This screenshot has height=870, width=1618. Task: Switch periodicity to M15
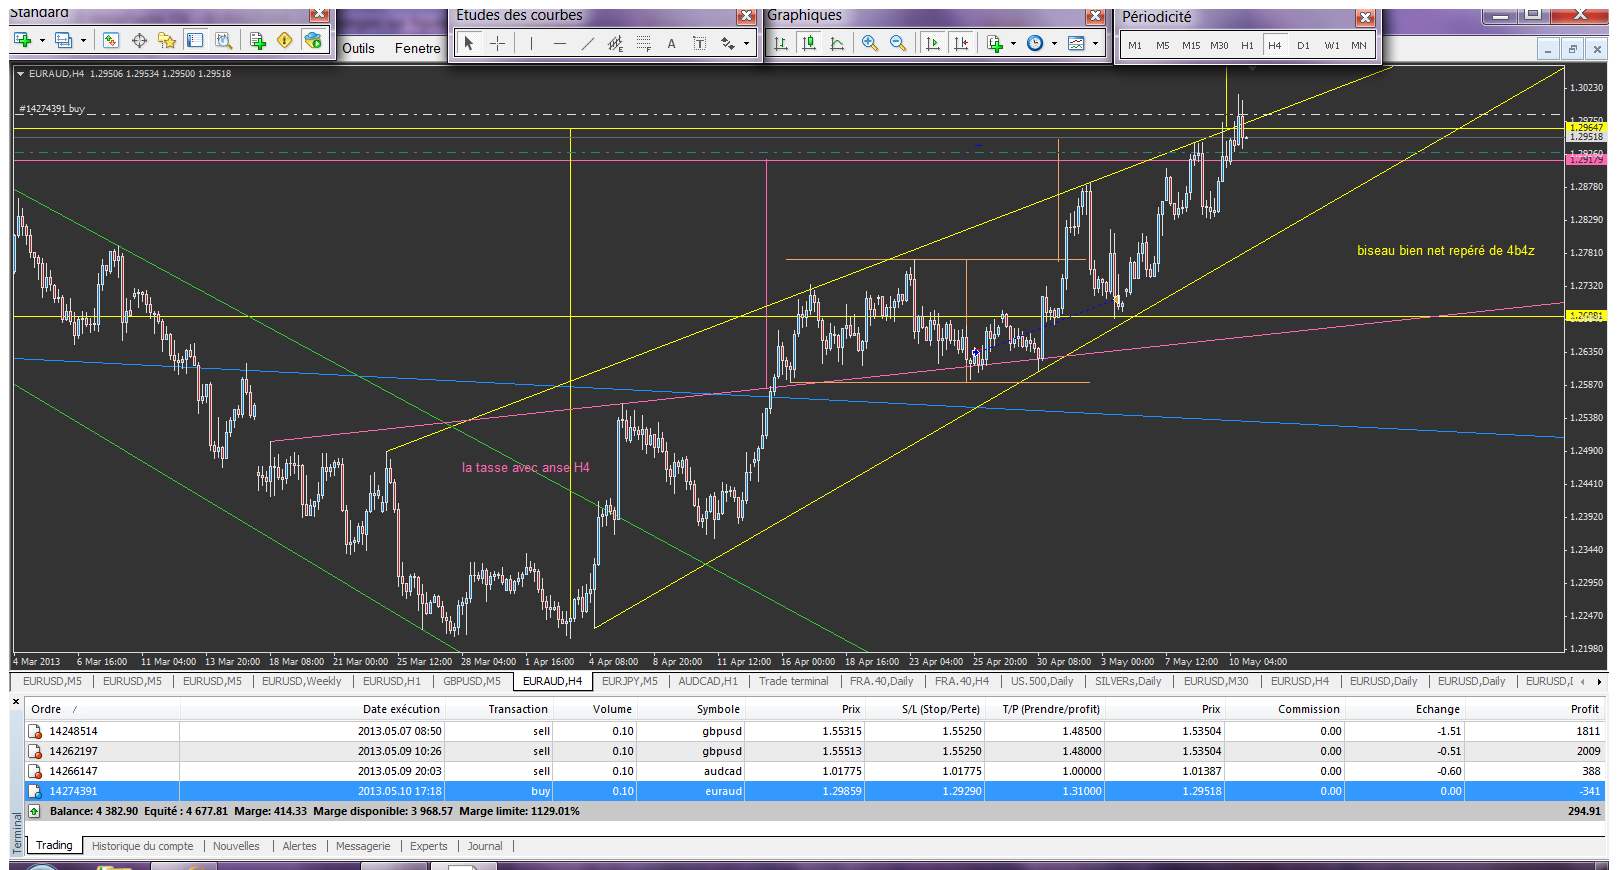coord(1190,45)
